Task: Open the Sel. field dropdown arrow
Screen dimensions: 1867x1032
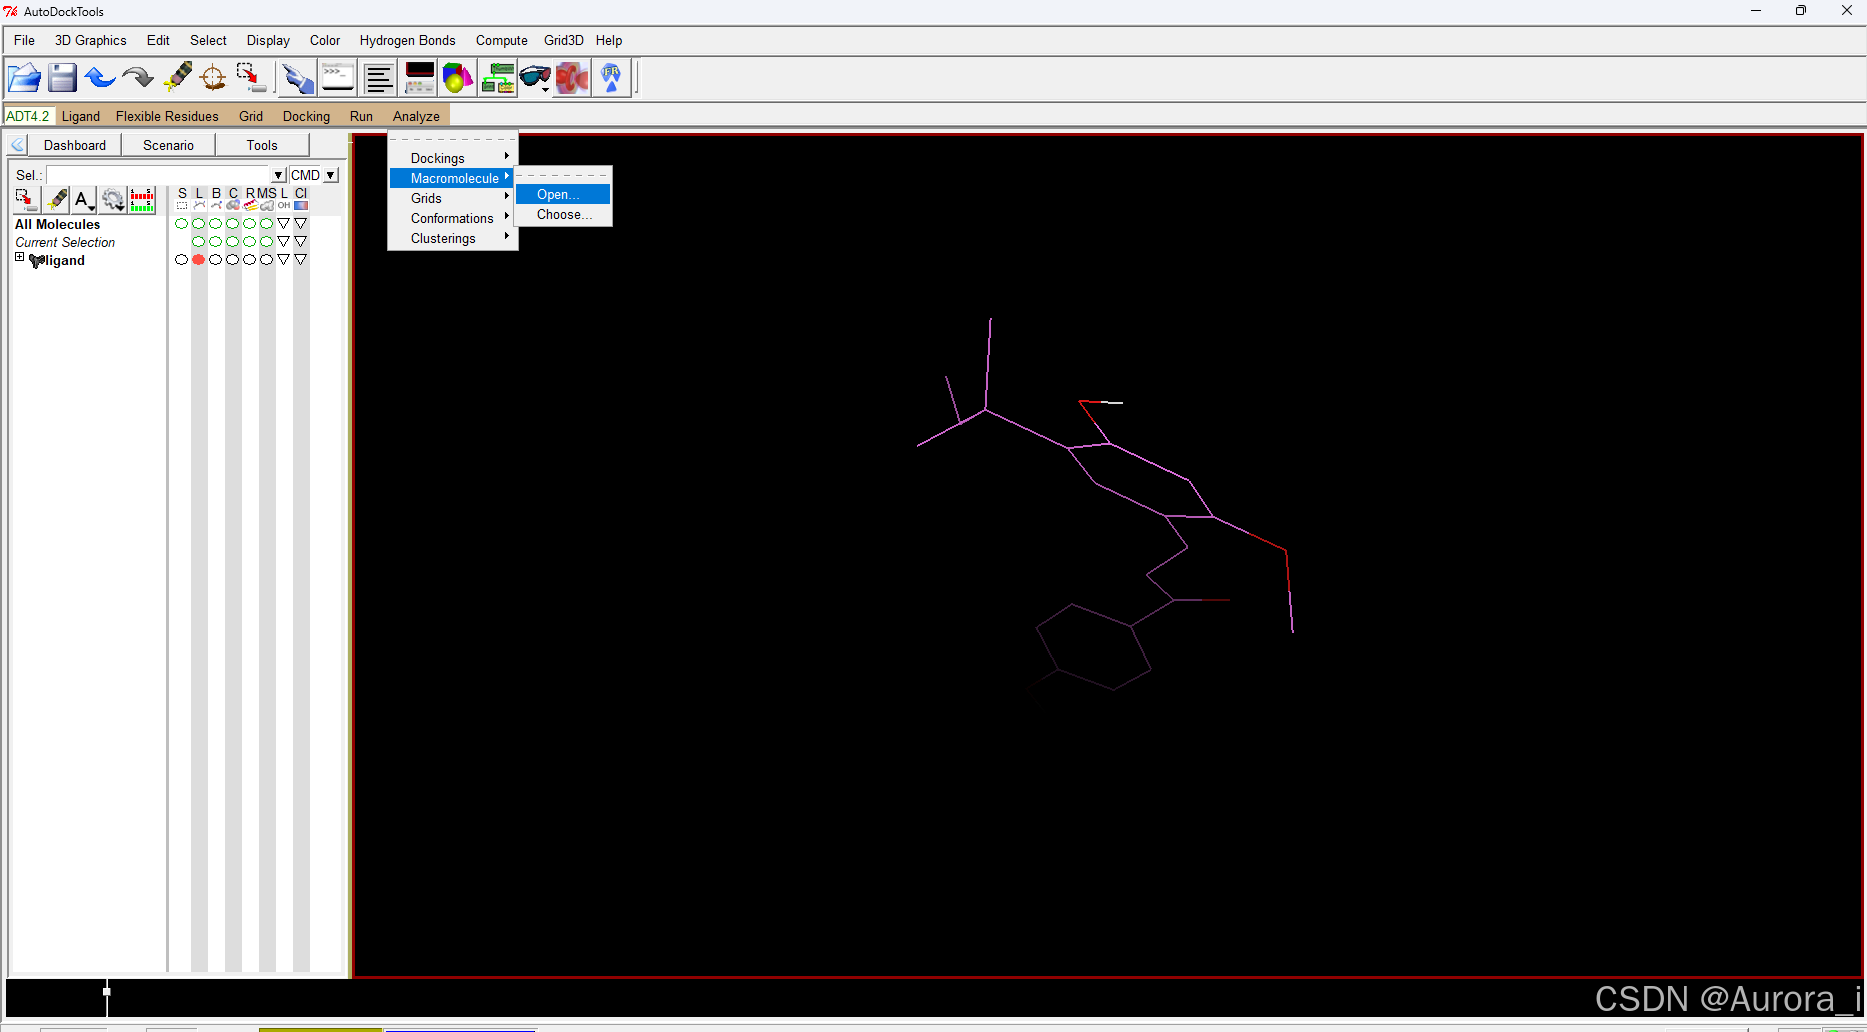Action: (x=279, y=175)
